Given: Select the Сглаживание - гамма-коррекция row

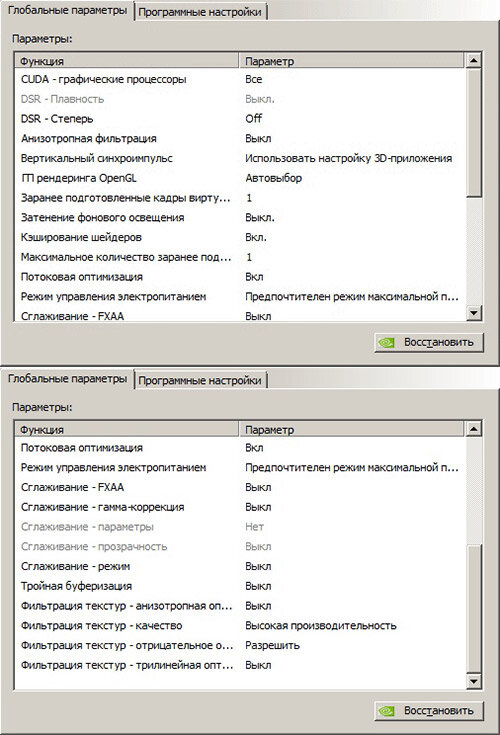Looking at the screenshot, I should coord(240,507).
